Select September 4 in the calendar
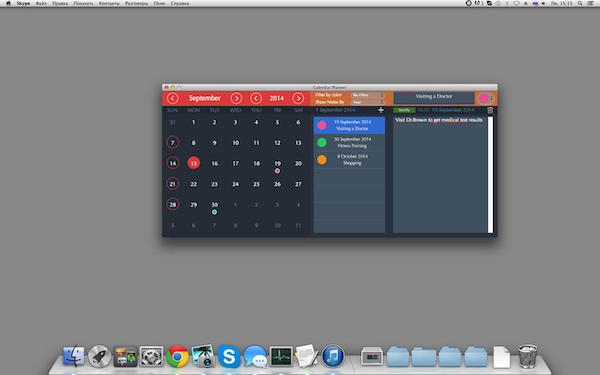Screen dimensions: 600x375 256,122
